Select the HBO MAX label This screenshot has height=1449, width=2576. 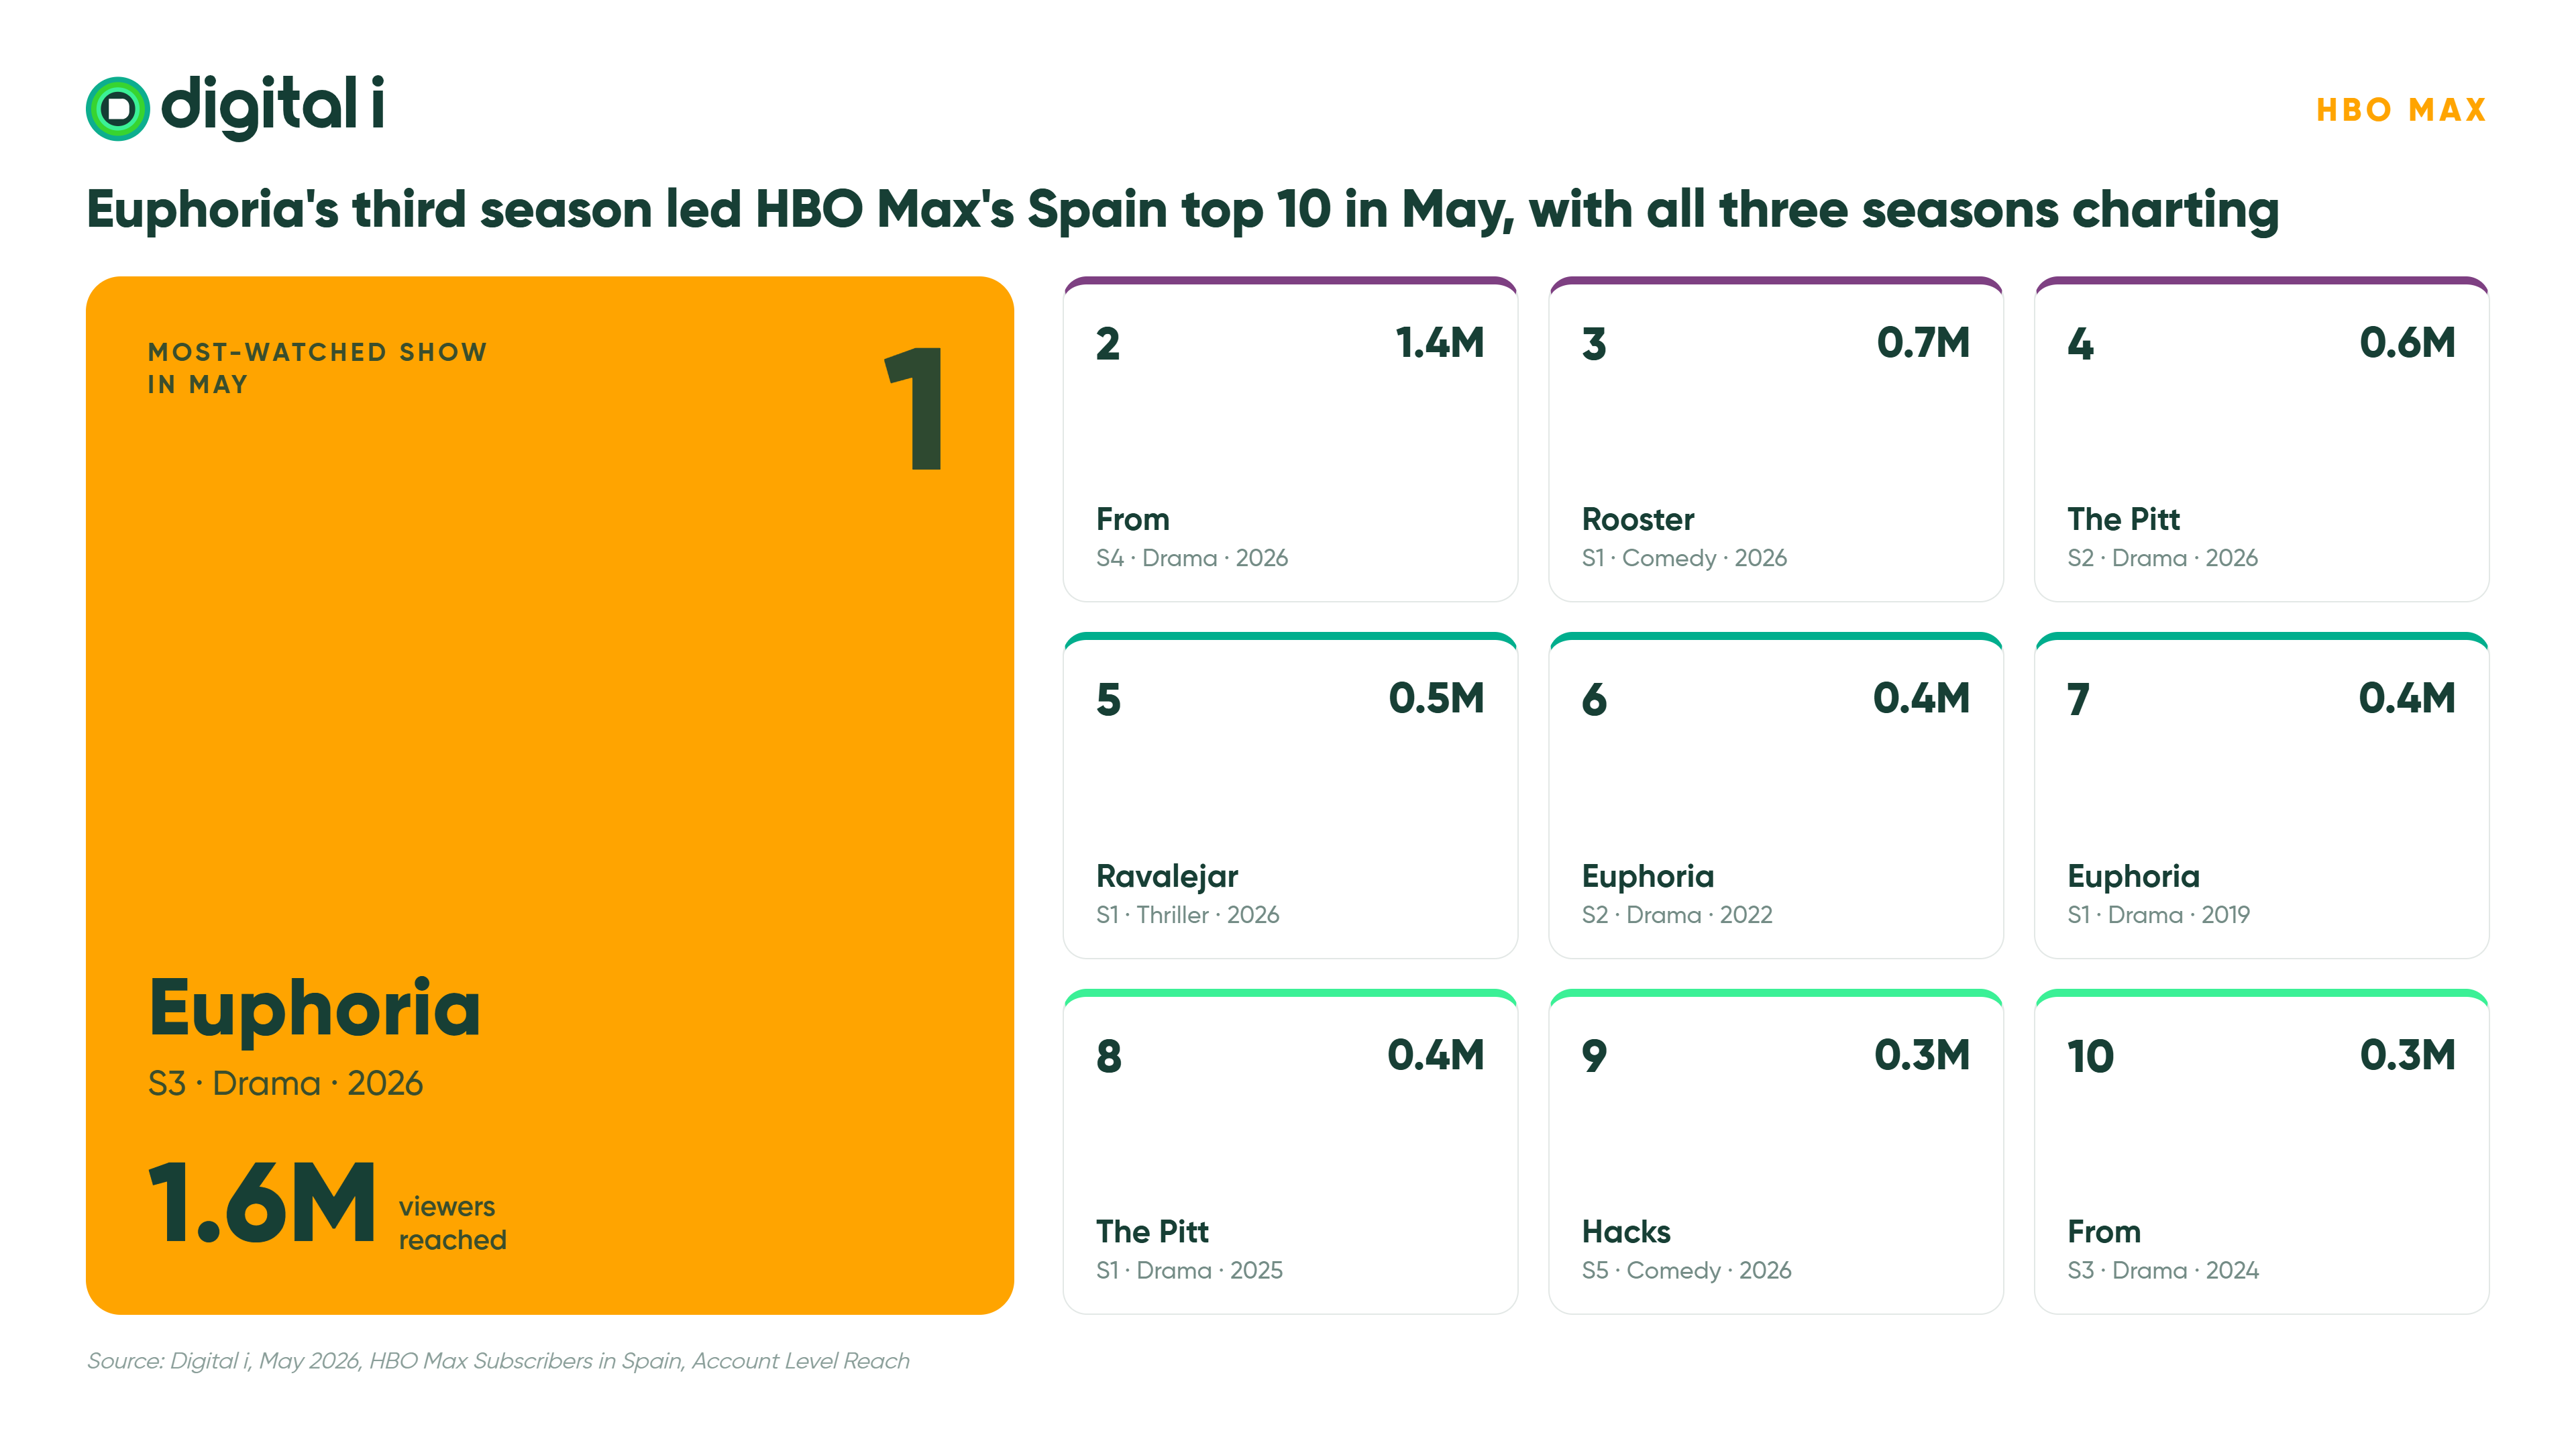pyautogui.click(x=2401, y=109)
